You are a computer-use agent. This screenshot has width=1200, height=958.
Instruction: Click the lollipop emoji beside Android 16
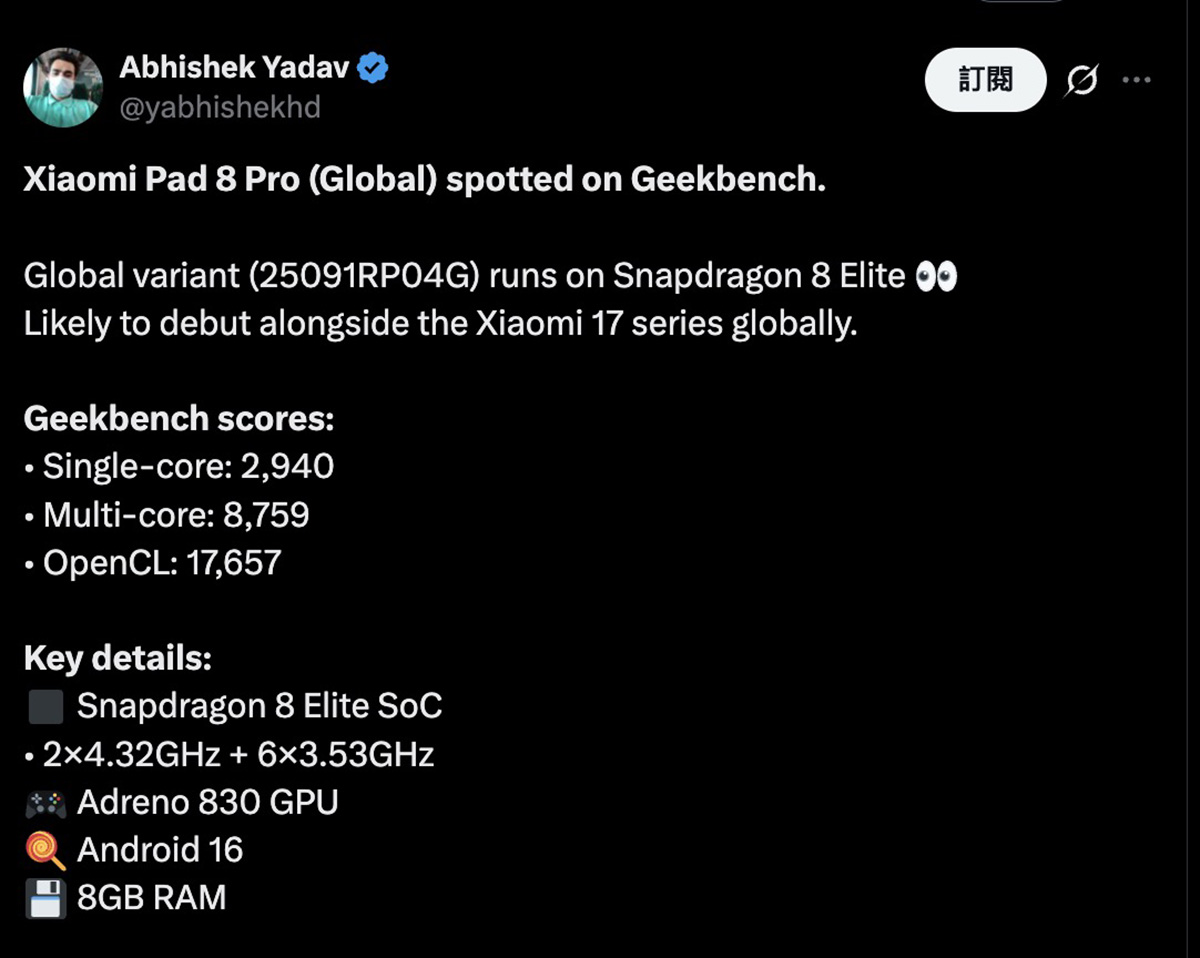[45, 851]
